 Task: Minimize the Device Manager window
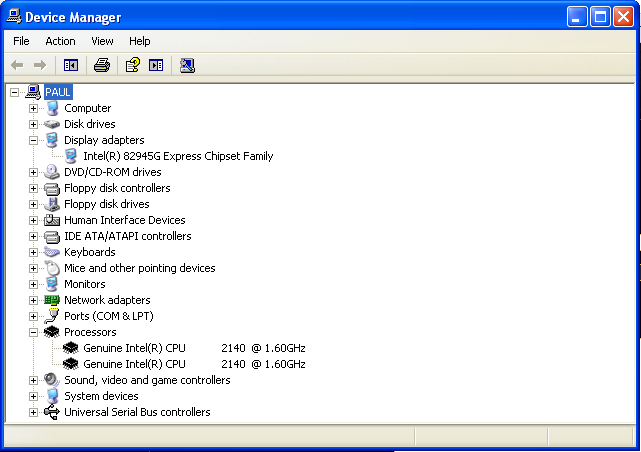tap(577, 17)
